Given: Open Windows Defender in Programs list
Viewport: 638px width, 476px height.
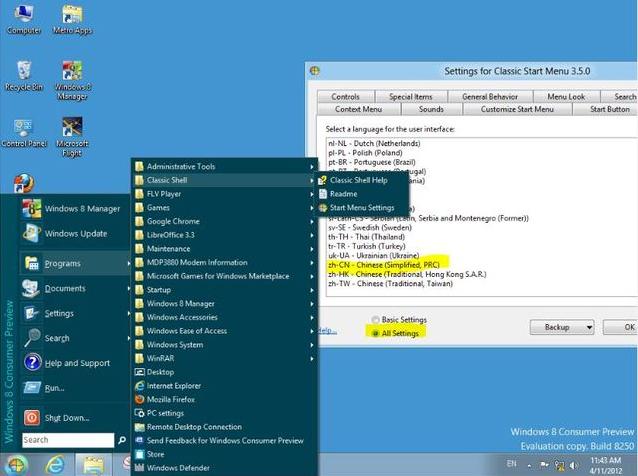Looking at the screenshot, I should click(x=178, y=468).
